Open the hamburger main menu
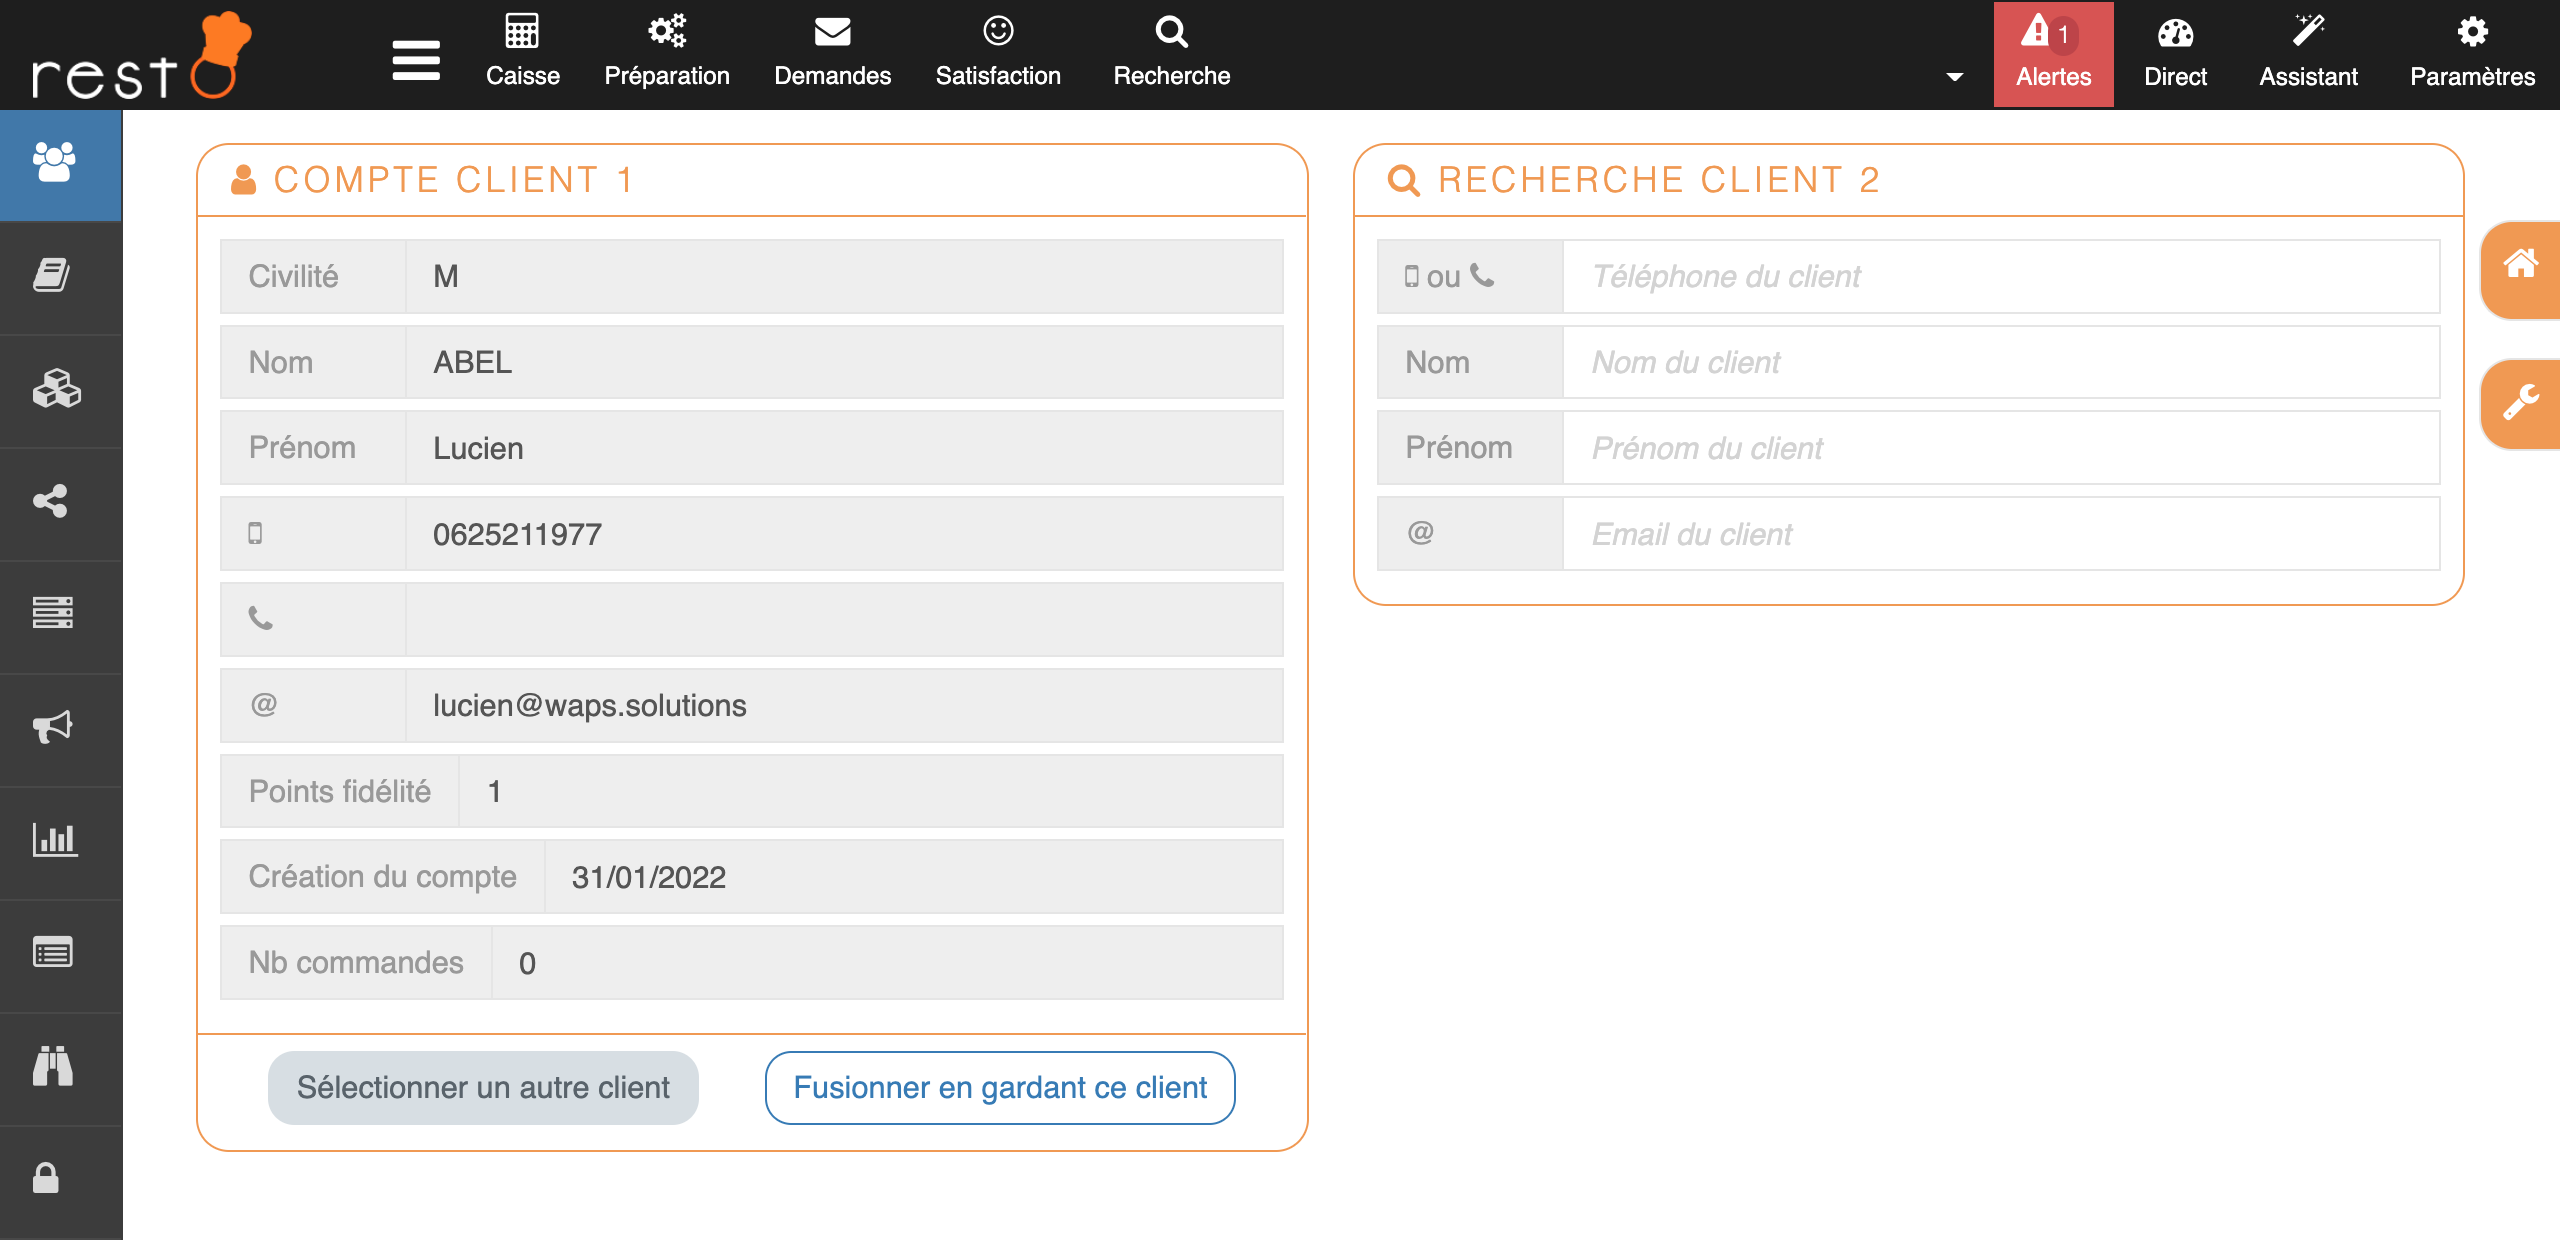Screen dimensions: 2560x1240 pos(416,60)
